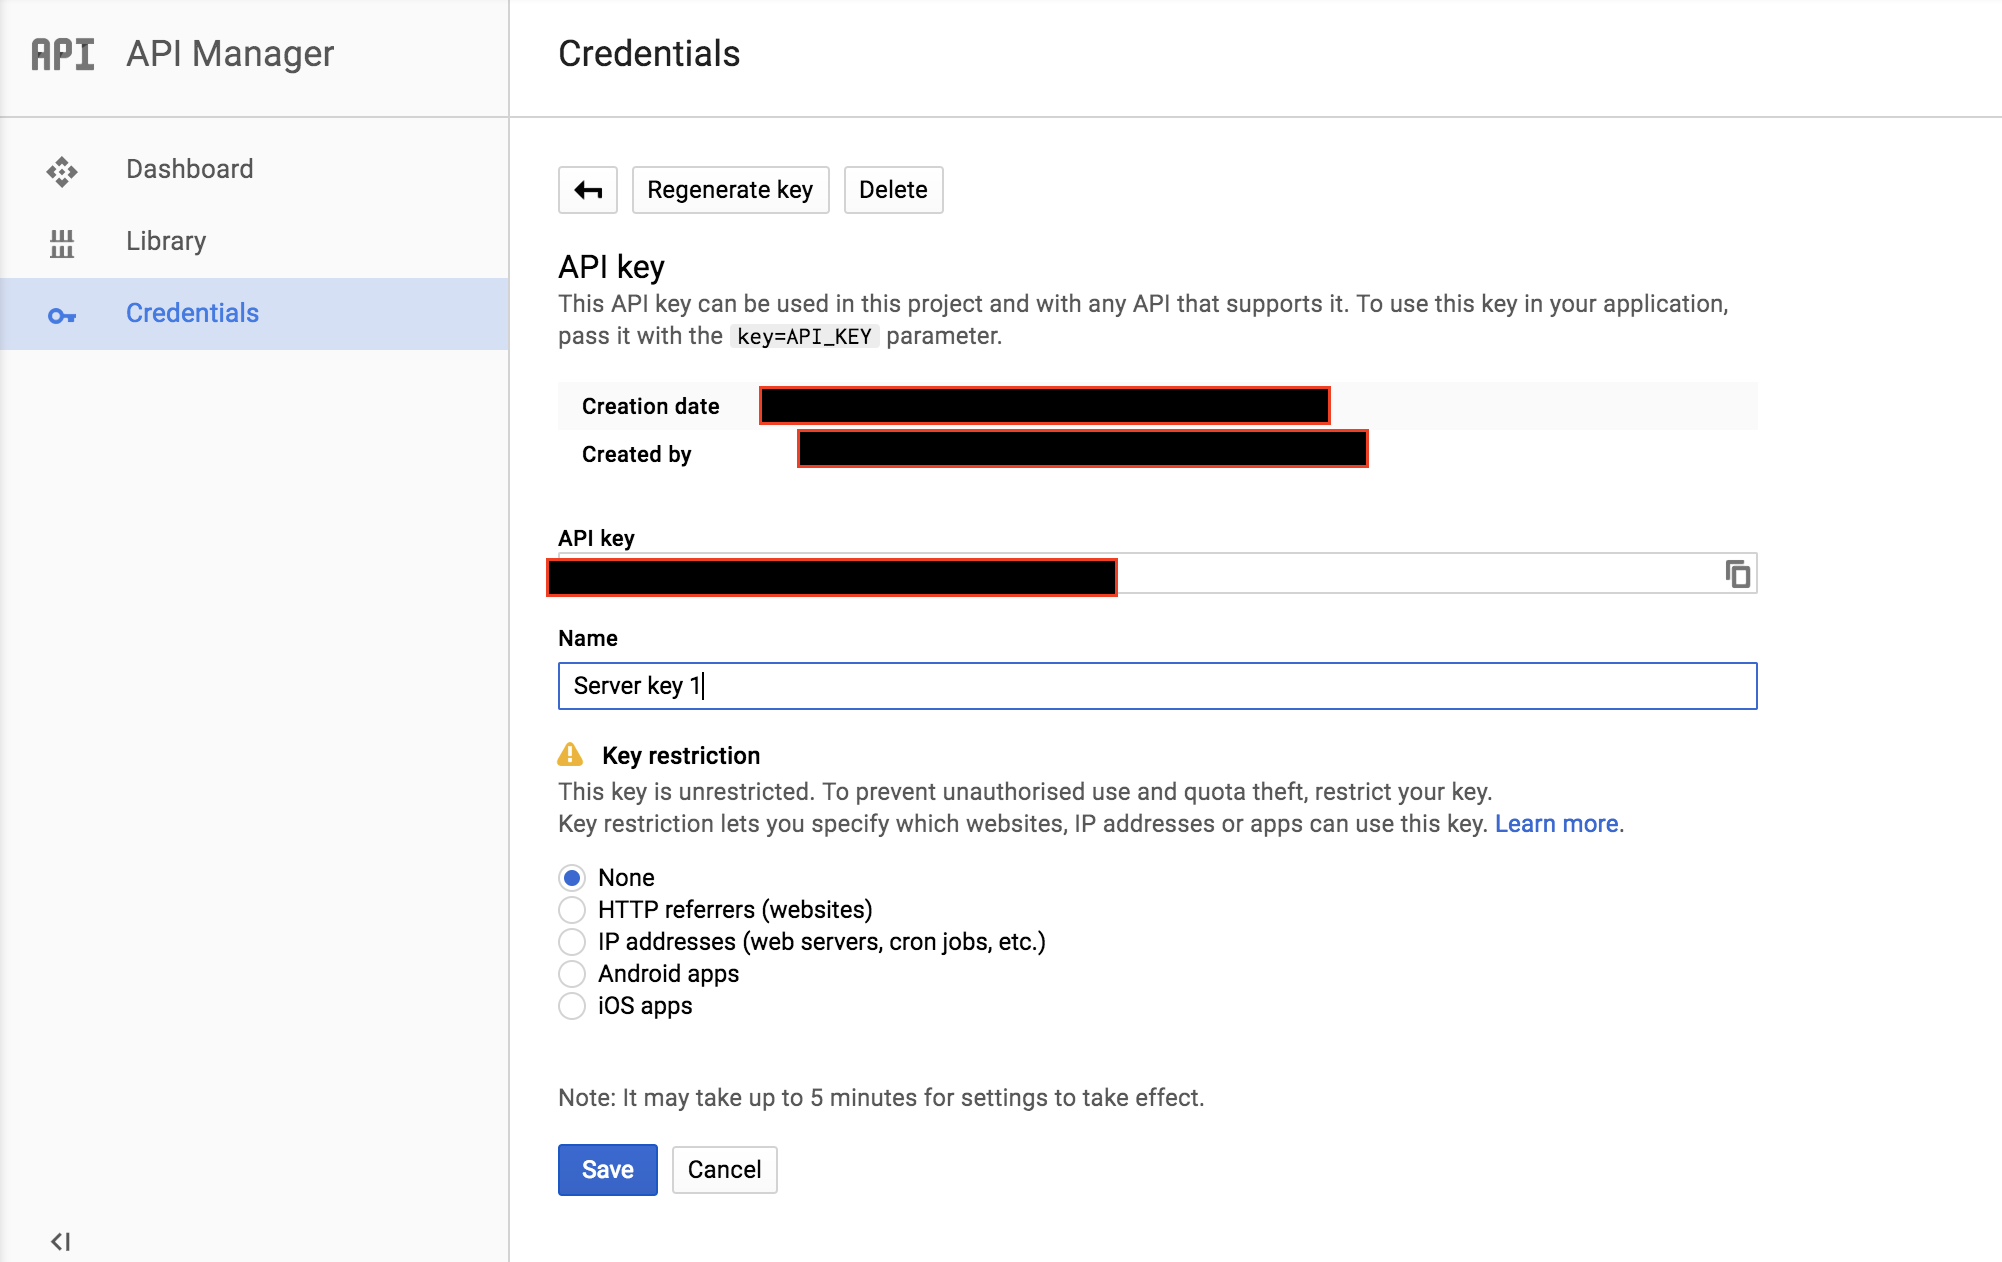
Task: Open the Learn more link
Action: point(1556,824)
